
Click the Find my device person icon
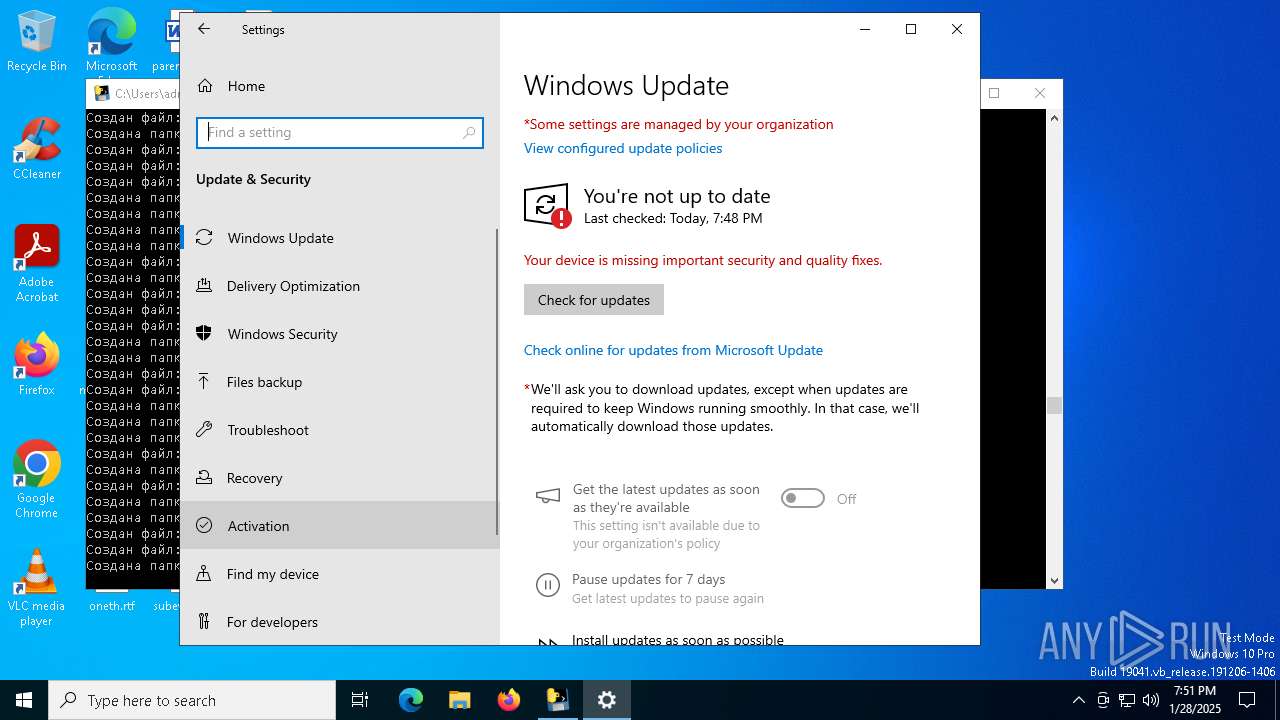coord(204,574)
